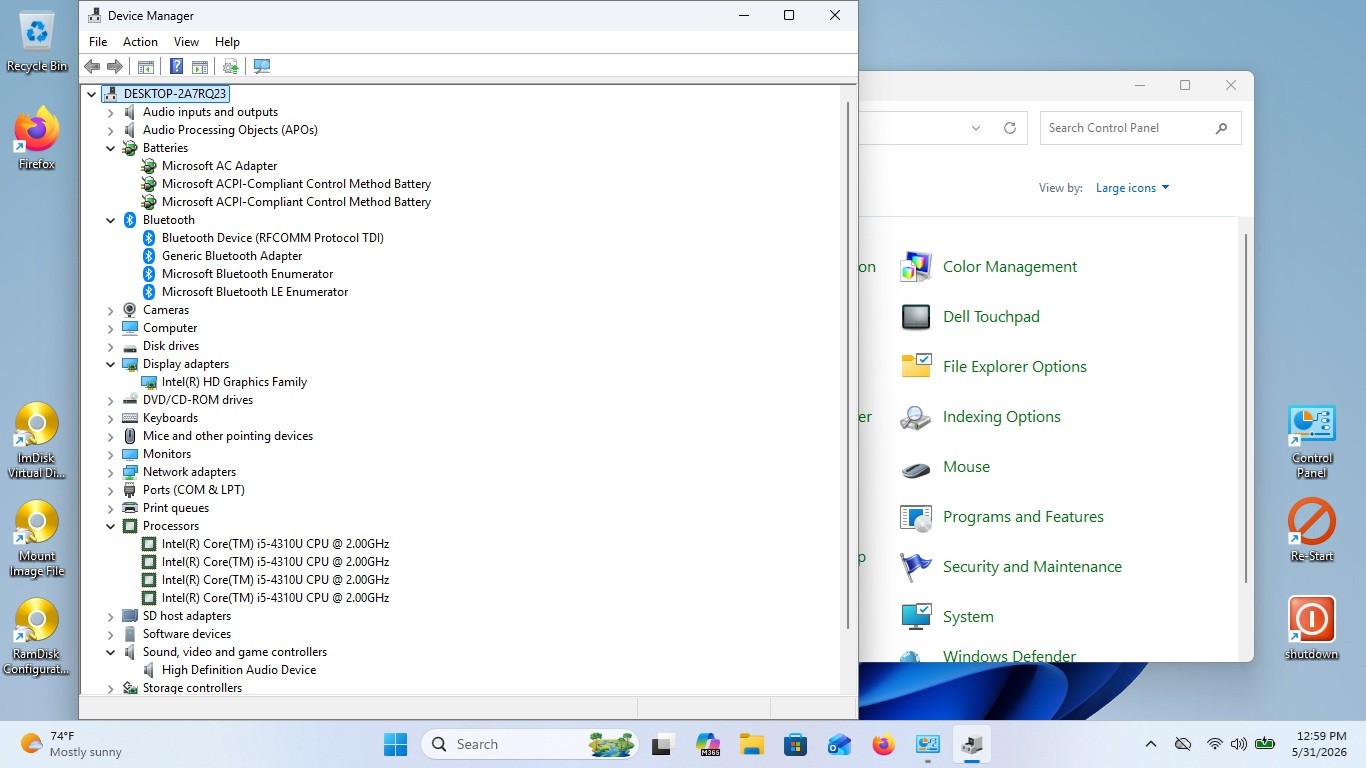
Task: Select Microsoft AC Adapter
Action: click(x=219, y=166)
